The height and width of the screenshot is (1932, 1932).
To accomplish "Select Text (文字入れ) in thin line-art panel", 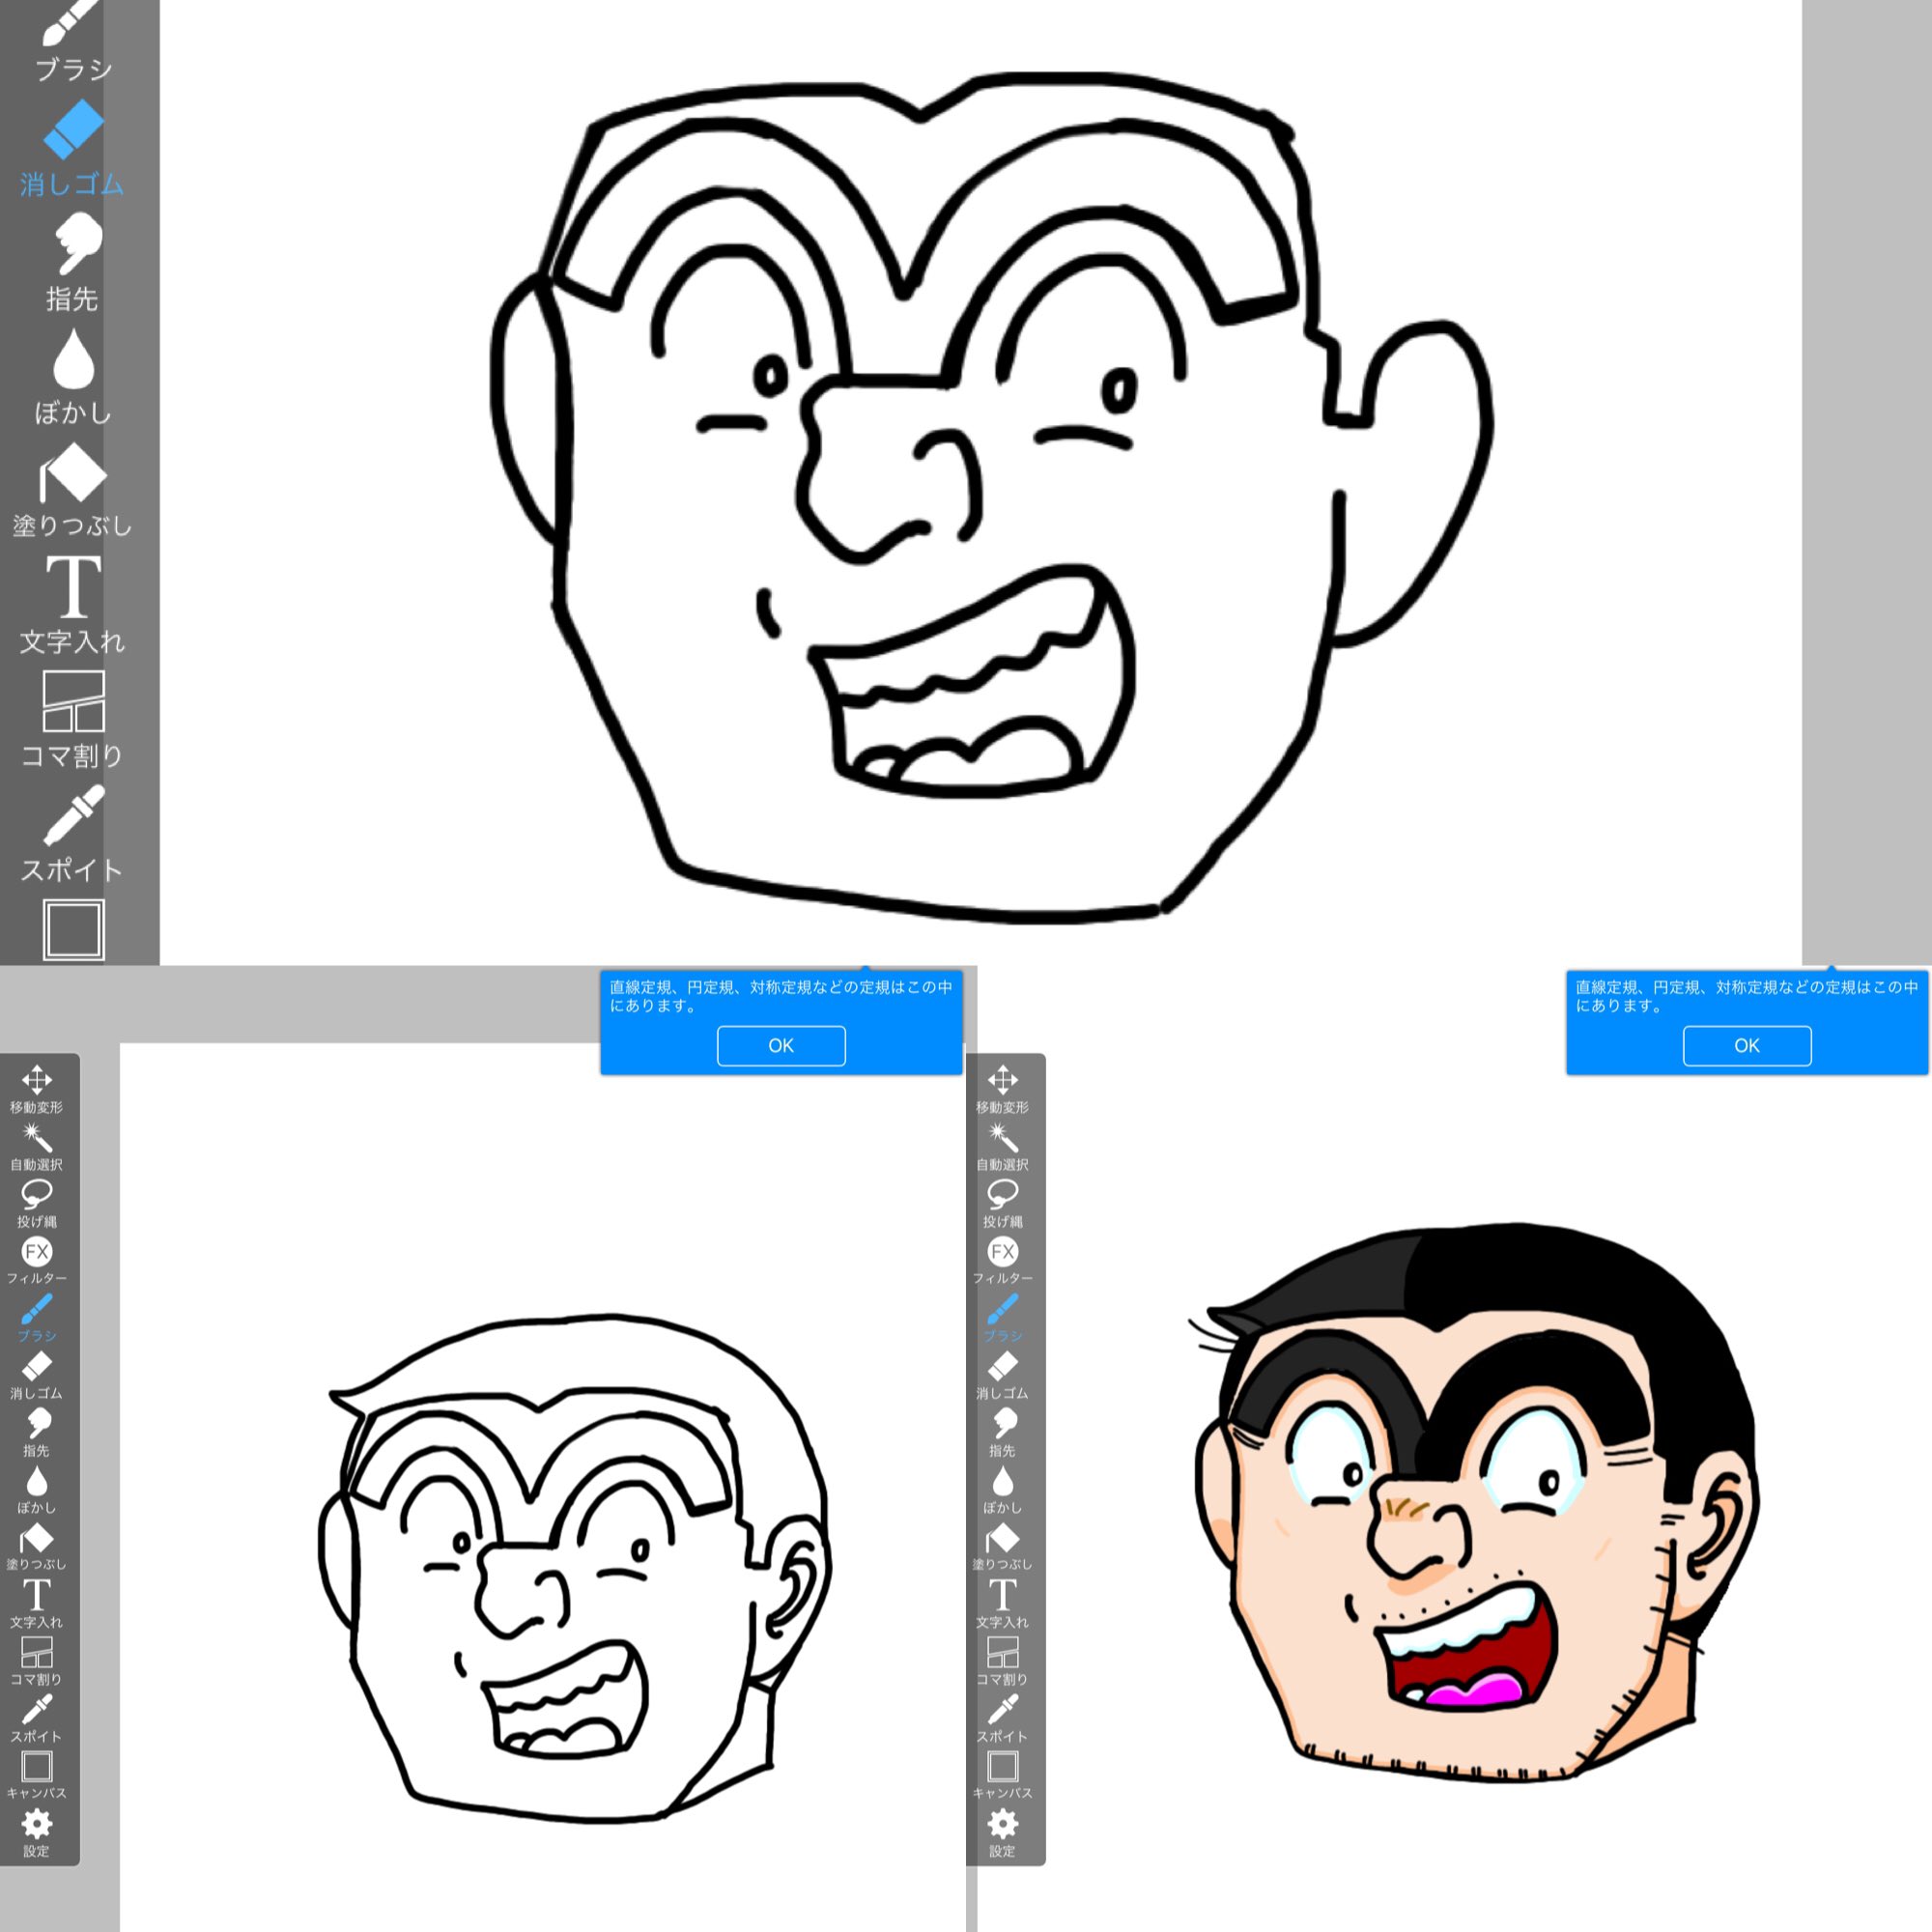I will click(37, 1603).
